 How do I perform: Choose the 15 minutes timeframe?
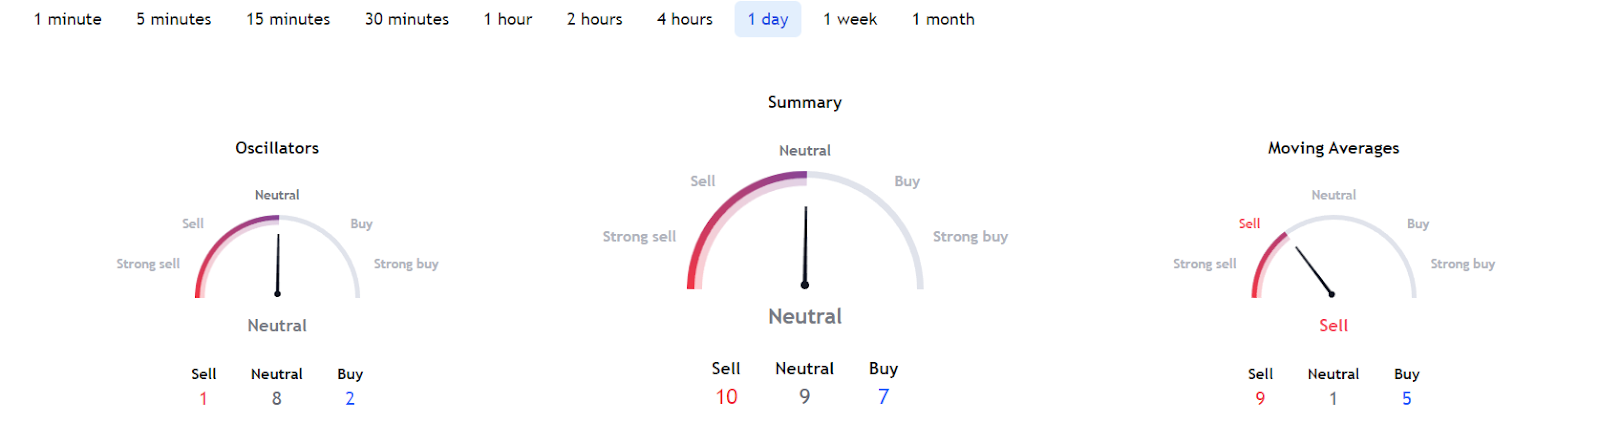(288, 19)
